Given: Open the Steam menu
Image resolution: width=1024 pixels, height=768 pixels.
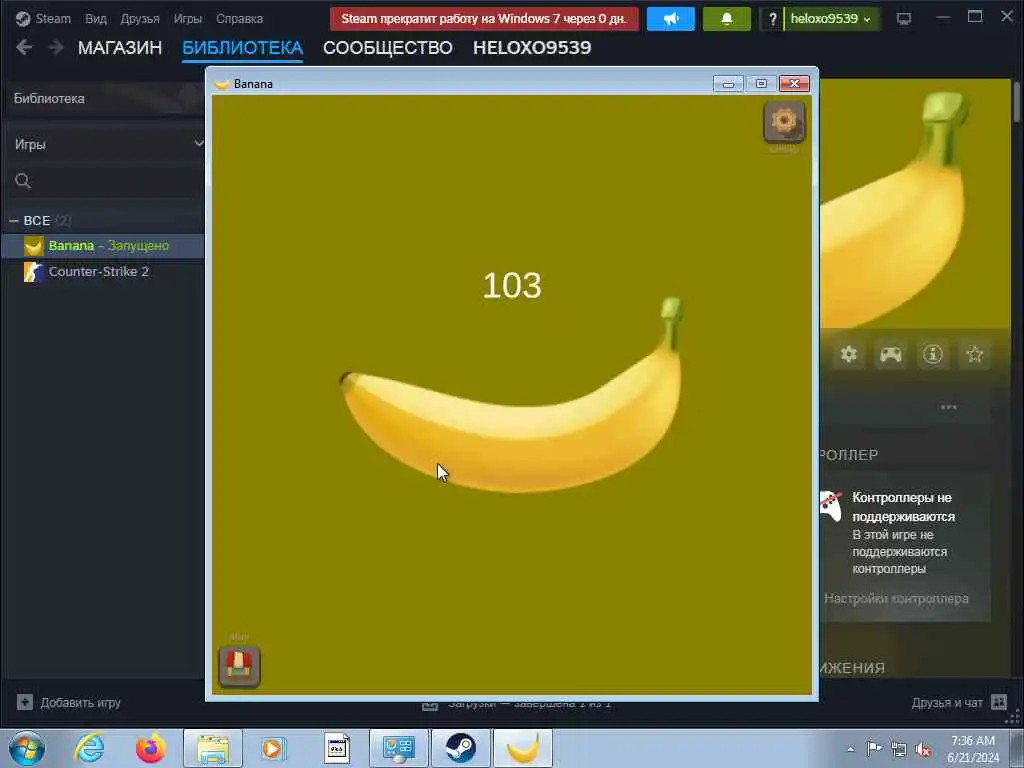Looking at the screenshot, I should (x=43, y=19).
